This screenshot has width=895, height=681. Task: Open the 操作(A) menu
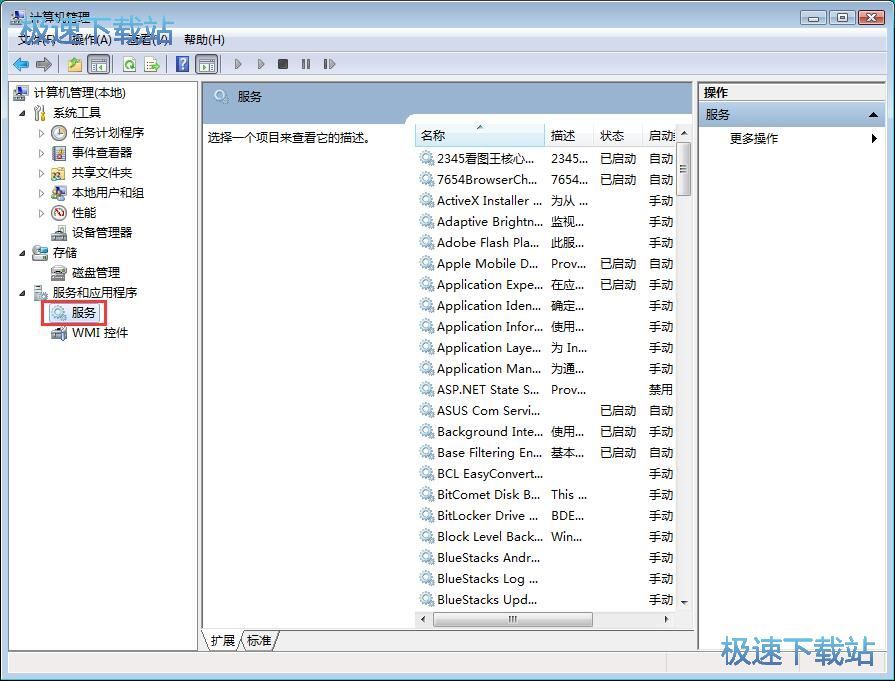point(91,39)
